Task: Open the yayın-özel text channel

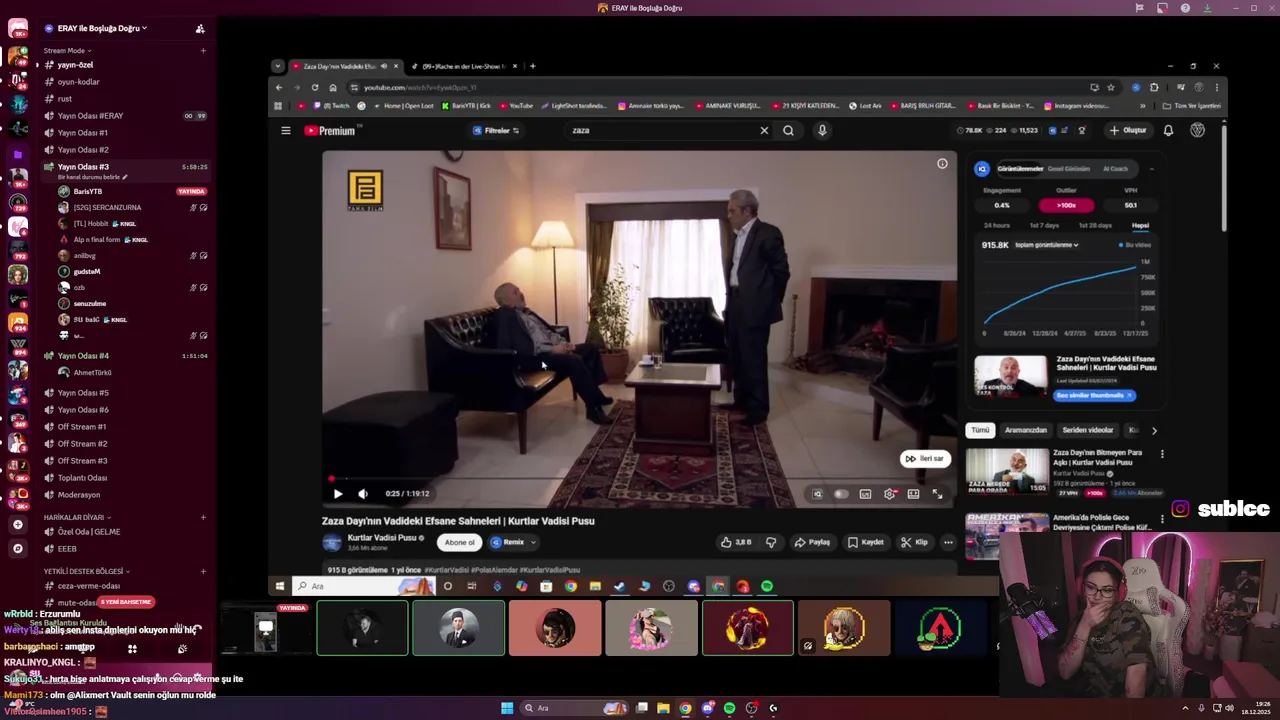Action: tap(75, 65)
